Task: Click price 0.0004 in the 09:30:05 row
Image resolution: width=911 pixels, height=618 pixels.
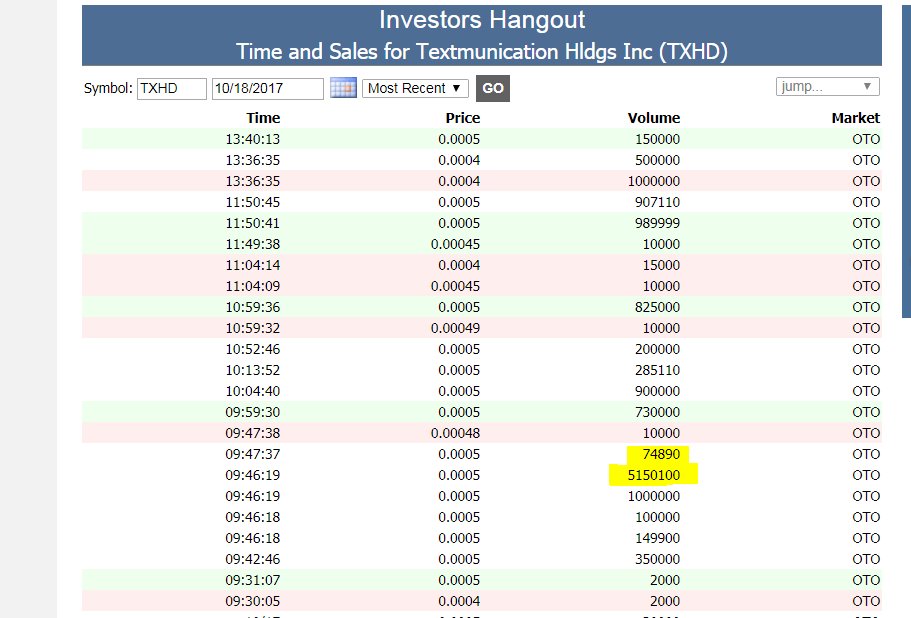Action: click(x=459, y=601)
